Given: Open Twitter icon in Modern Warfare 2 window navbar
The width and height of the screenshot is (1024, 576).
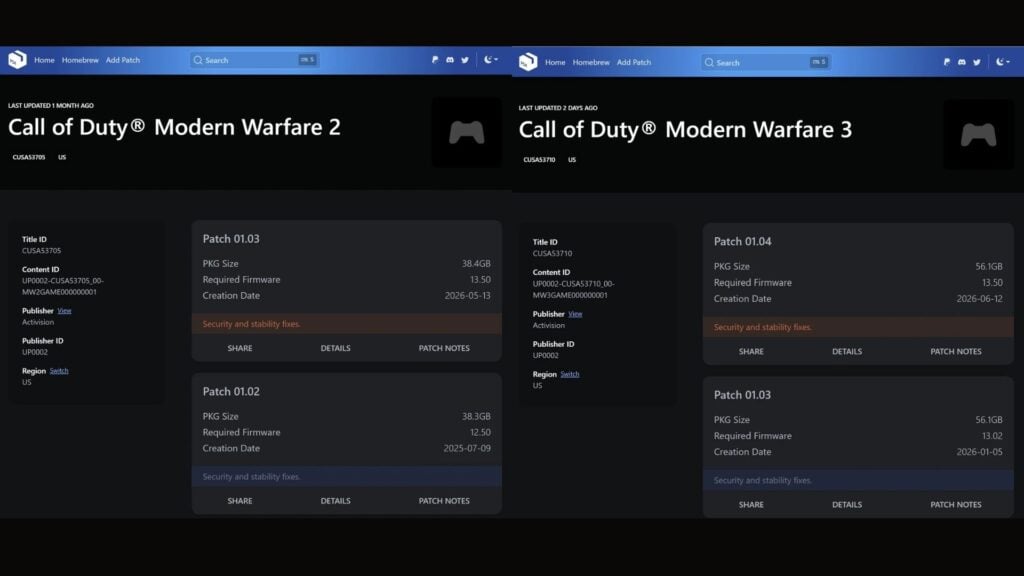Looking at the screenshot, I should coord(465,59).
